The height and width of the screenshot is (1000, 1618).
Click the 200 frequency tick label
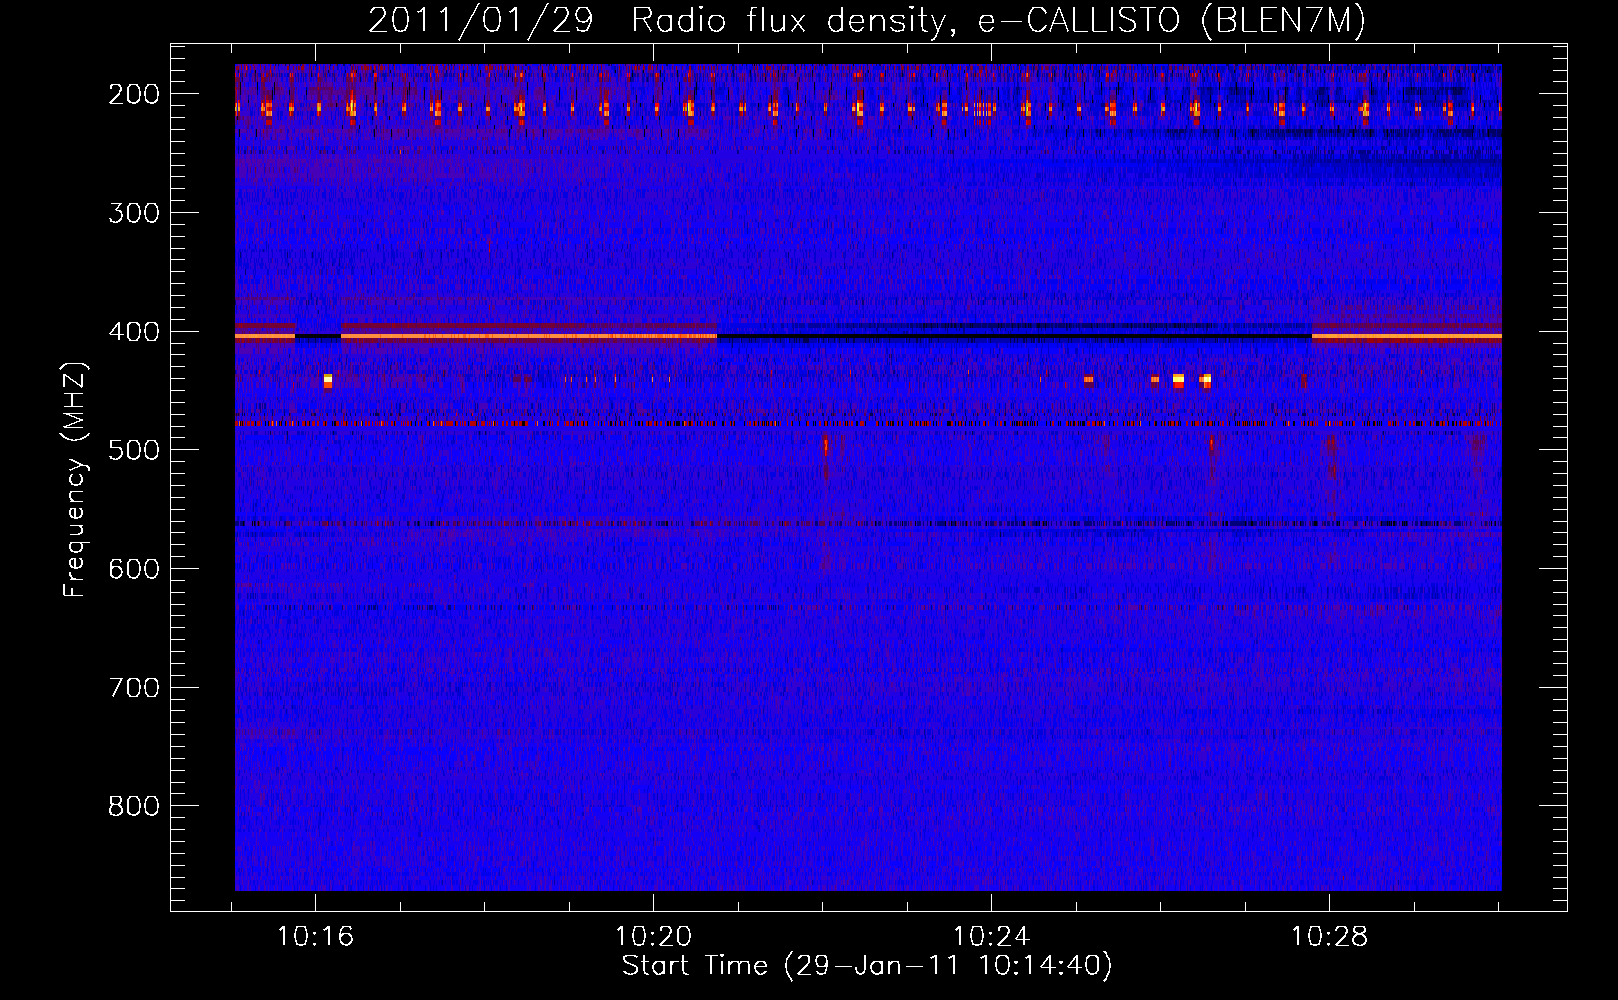click(134, 94)
